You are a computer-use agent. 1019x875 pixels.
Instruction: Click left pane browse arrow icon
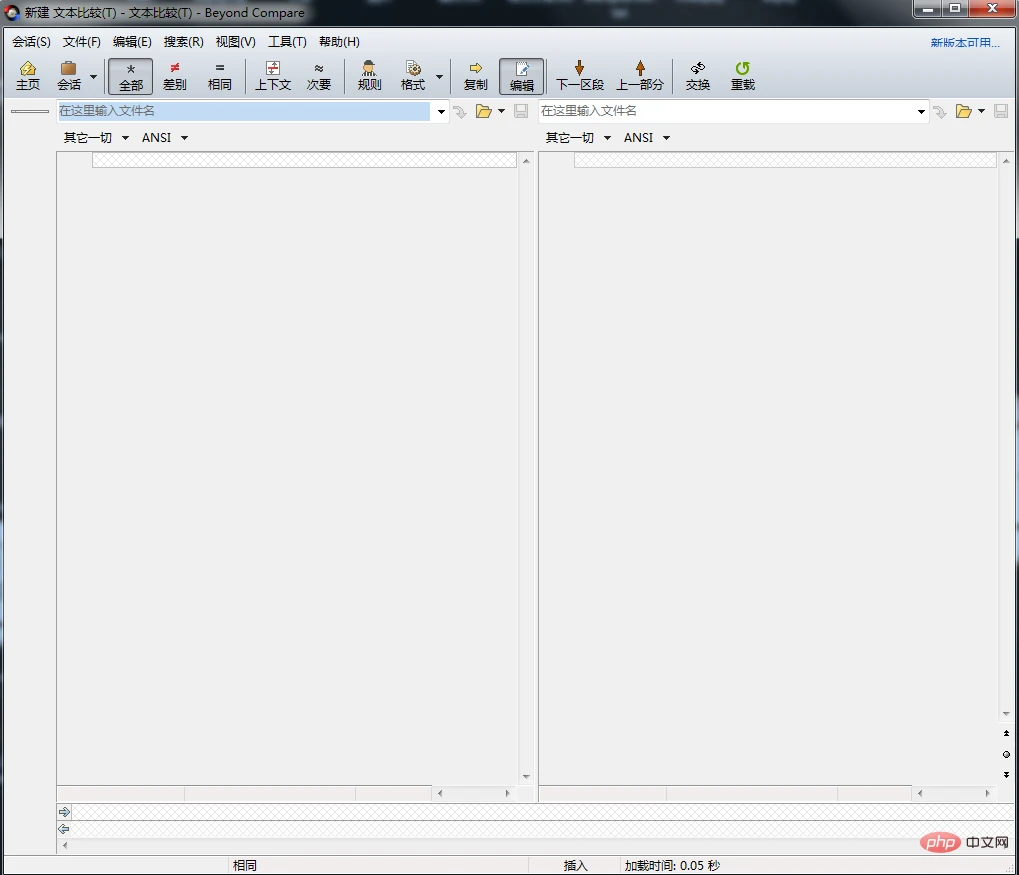(x=460, y=112)
